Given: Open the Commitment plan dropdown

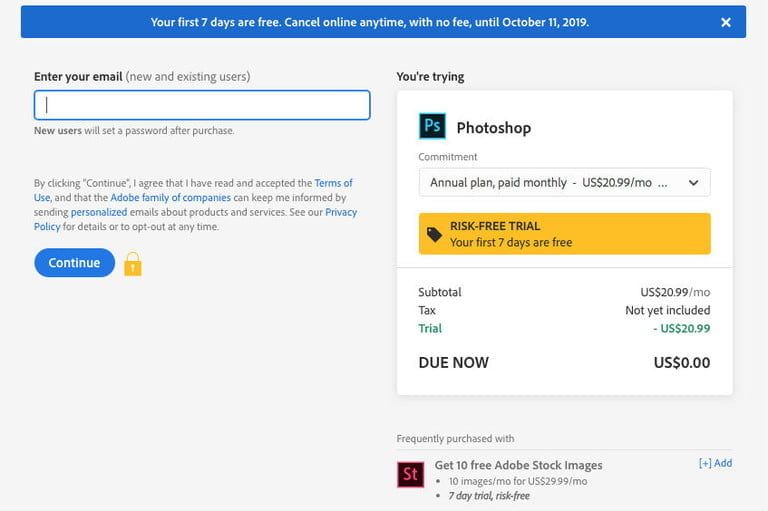Looking at the screenshot, I should tap(564, 182).
